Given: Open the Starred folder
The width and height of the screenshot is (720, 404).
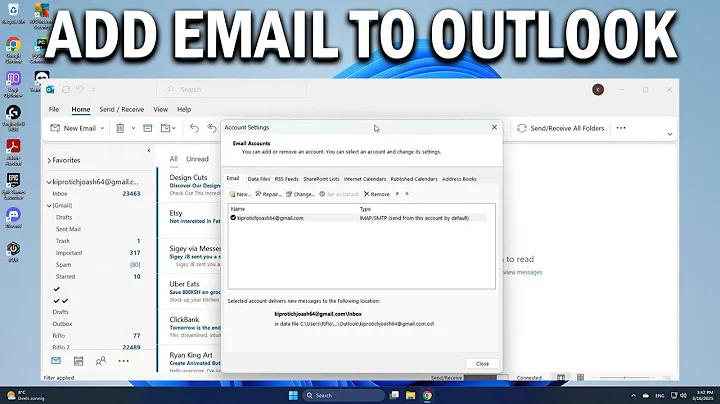Looking at the screenshot, I should tap(96, 277).
